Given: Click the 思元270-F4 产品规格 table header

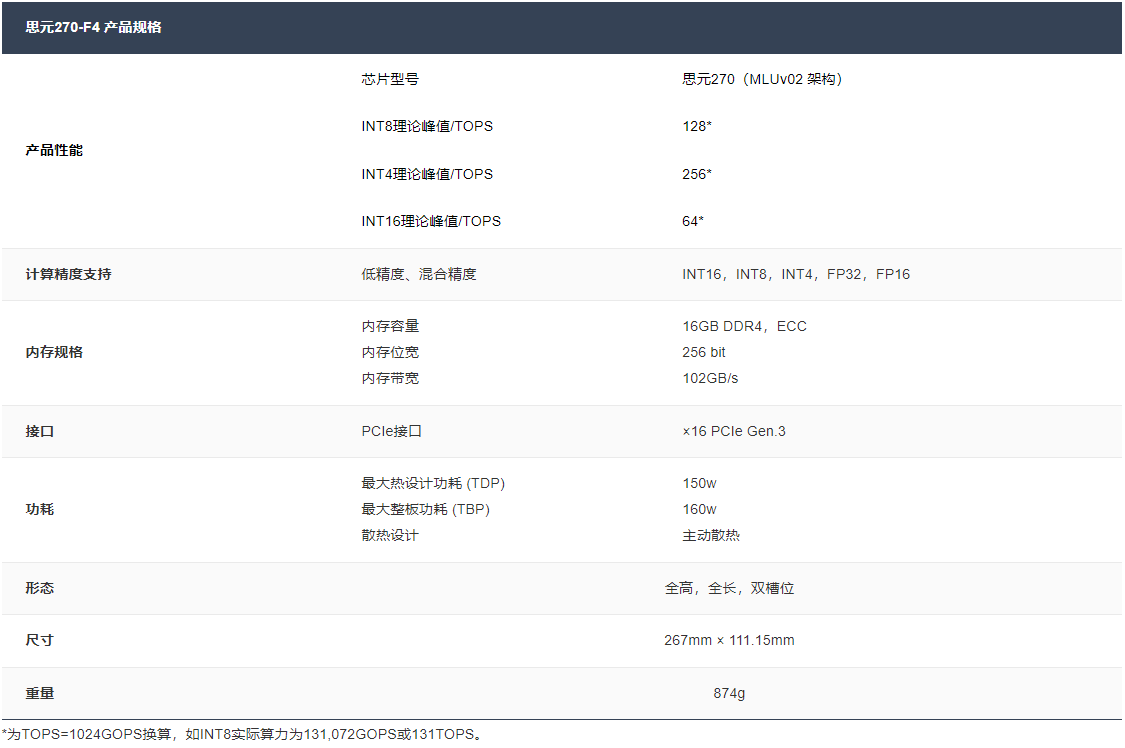Looking at the screenshot, I should [x=562, y=27].
